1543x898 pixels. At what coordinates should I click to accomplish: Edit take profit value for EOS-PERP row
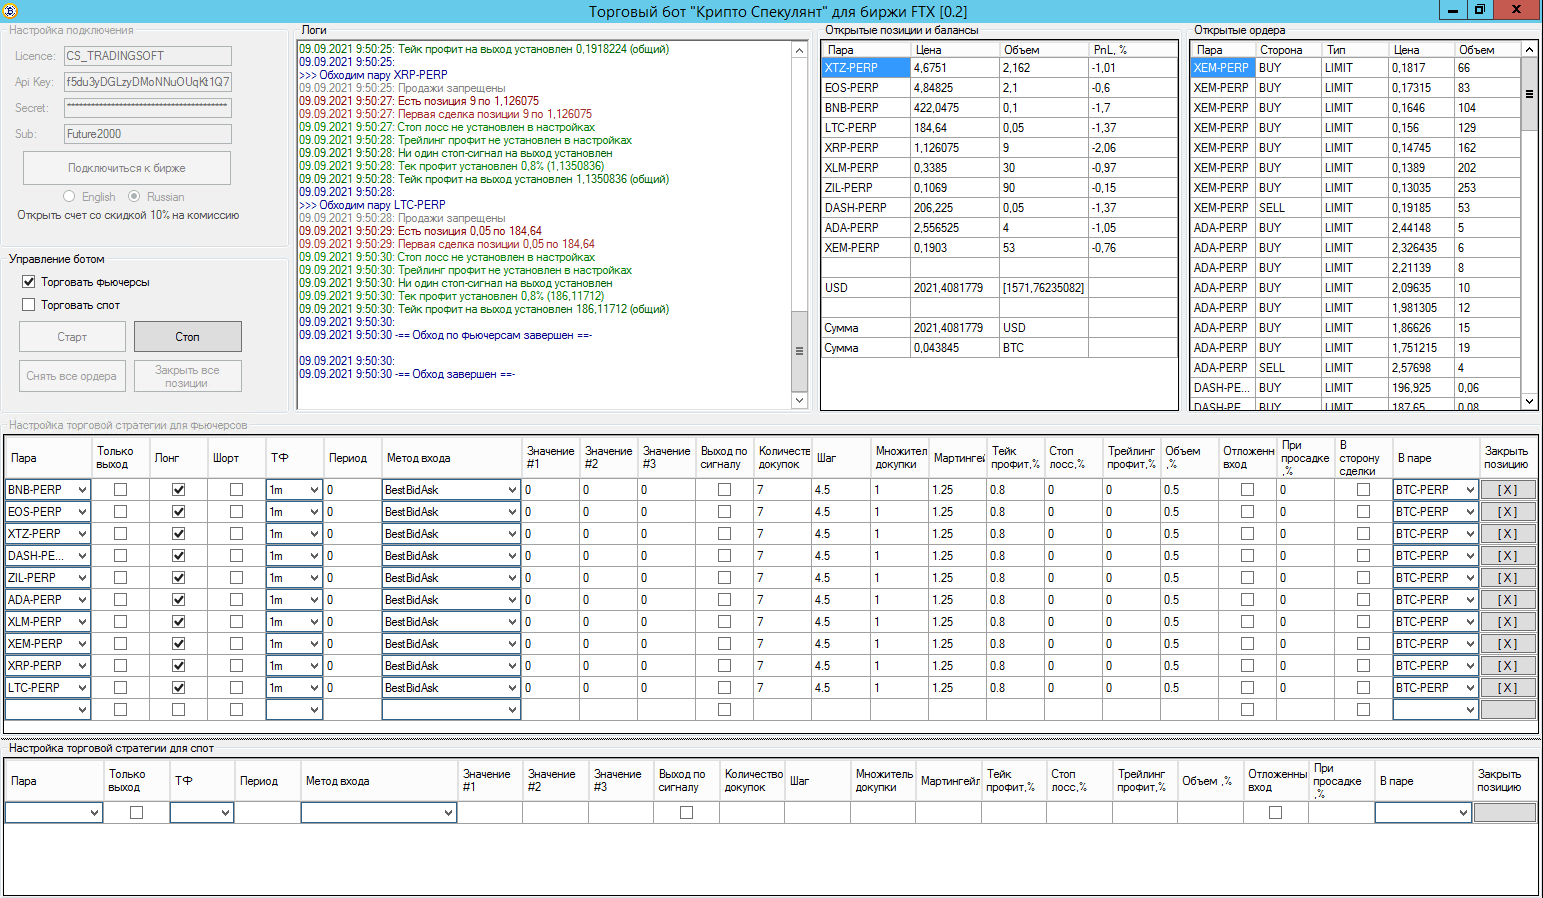(1015, 512)
